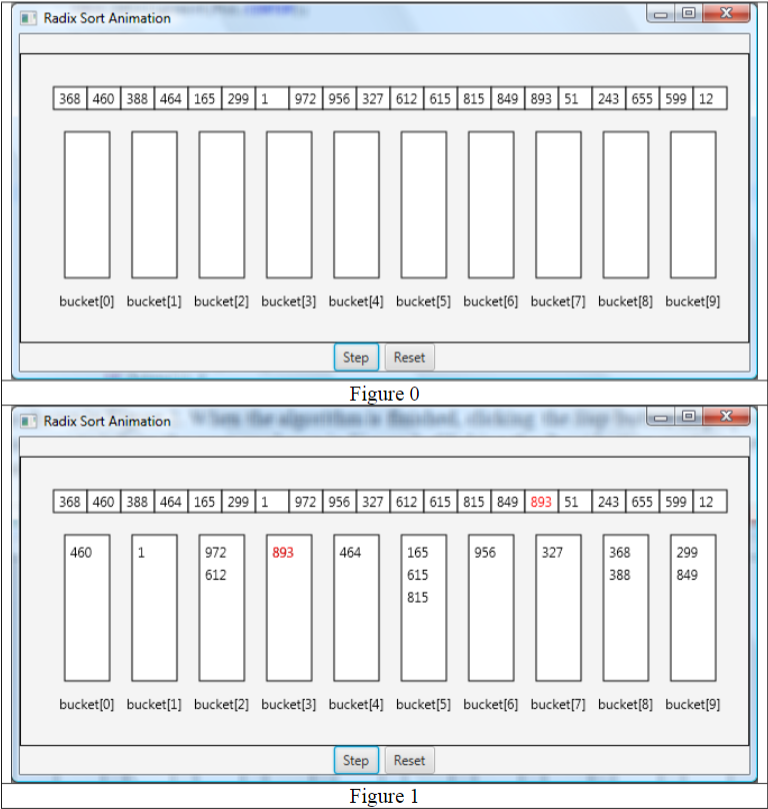
Task: Click the empty bucket[5] box in Figure 0
Action: click(x=424, y=205)
